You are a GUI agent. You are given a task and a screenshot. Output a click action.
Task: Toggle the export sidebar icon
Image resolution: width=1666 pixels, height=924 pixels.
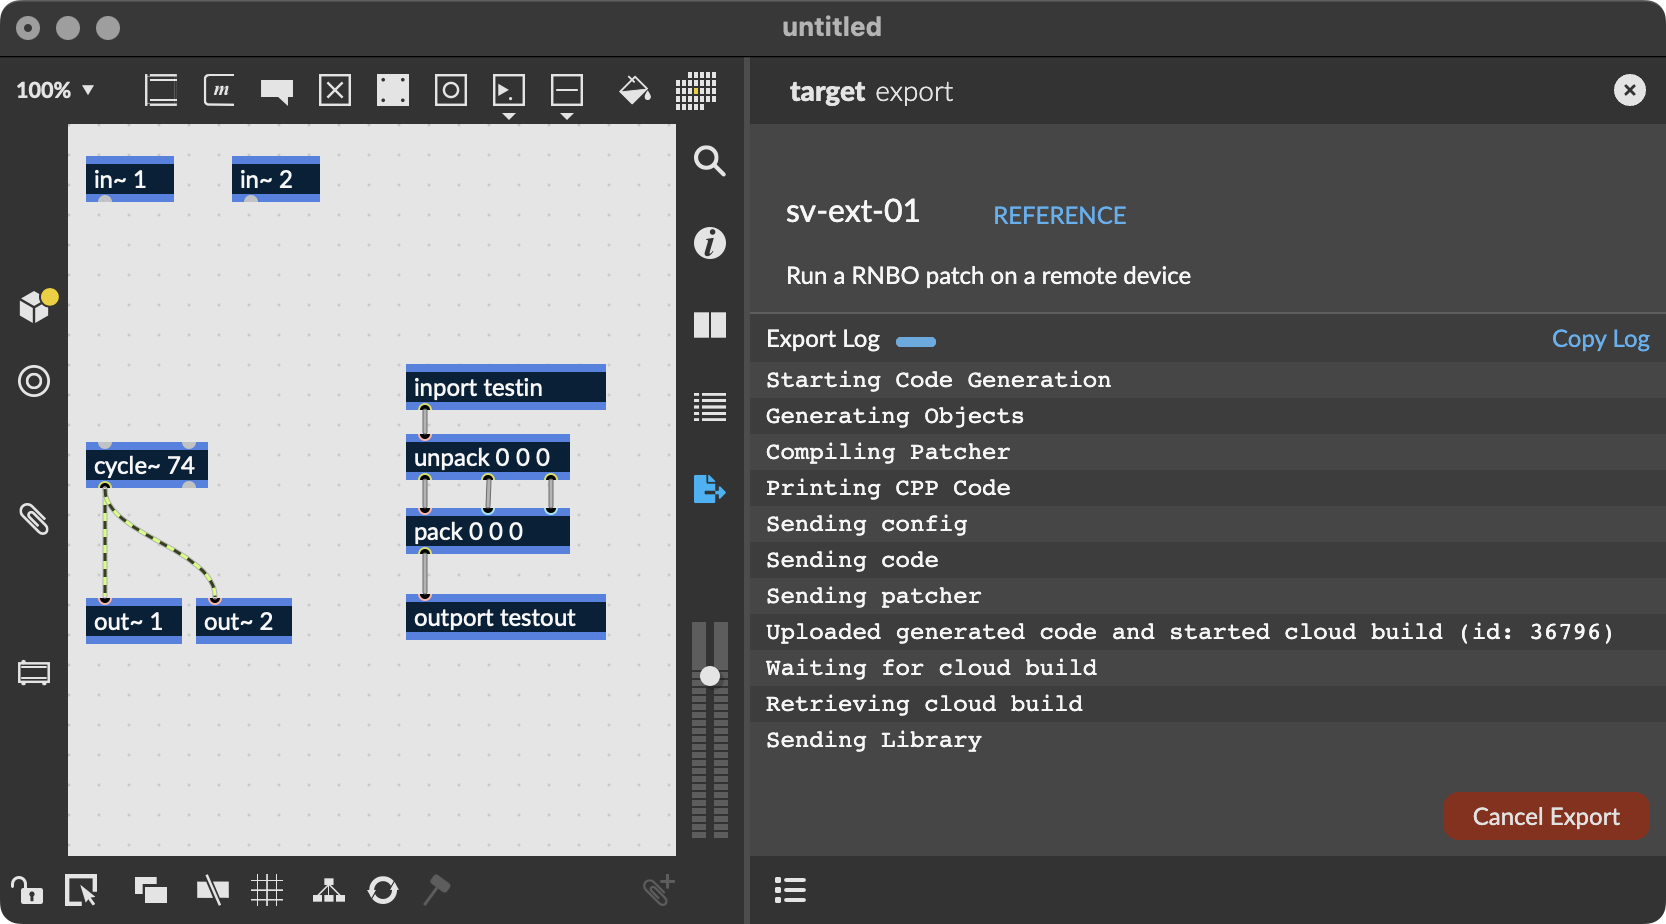(710, 489)
